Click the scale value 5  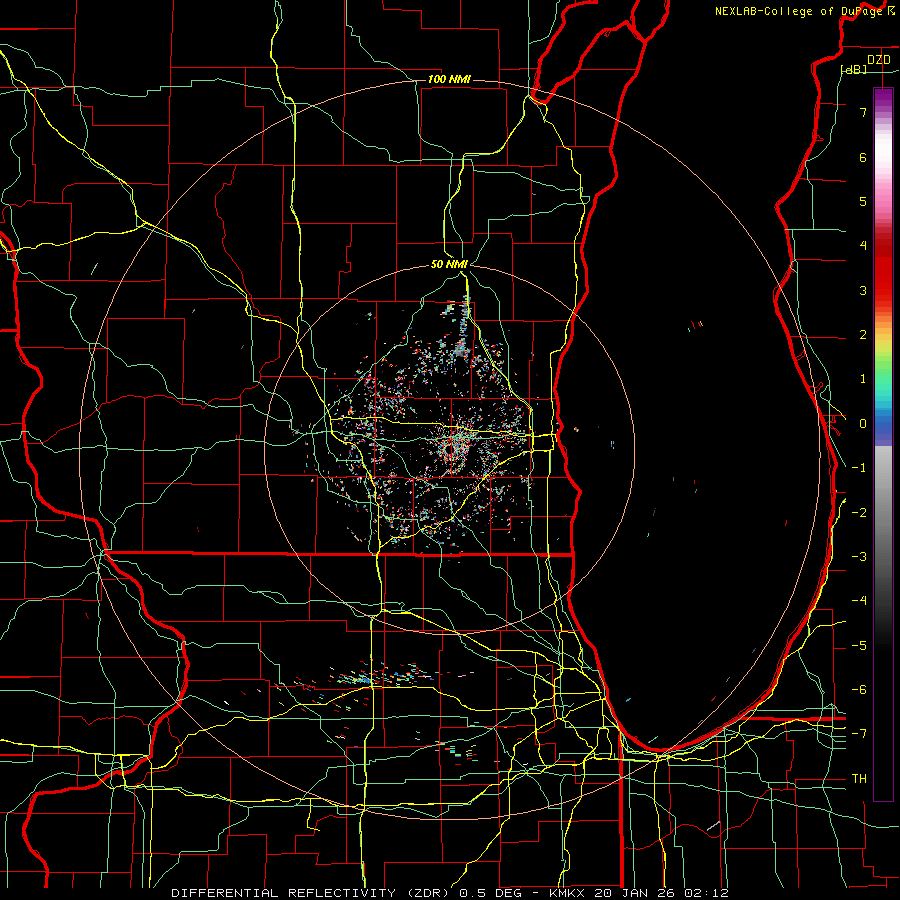point(863,201)
